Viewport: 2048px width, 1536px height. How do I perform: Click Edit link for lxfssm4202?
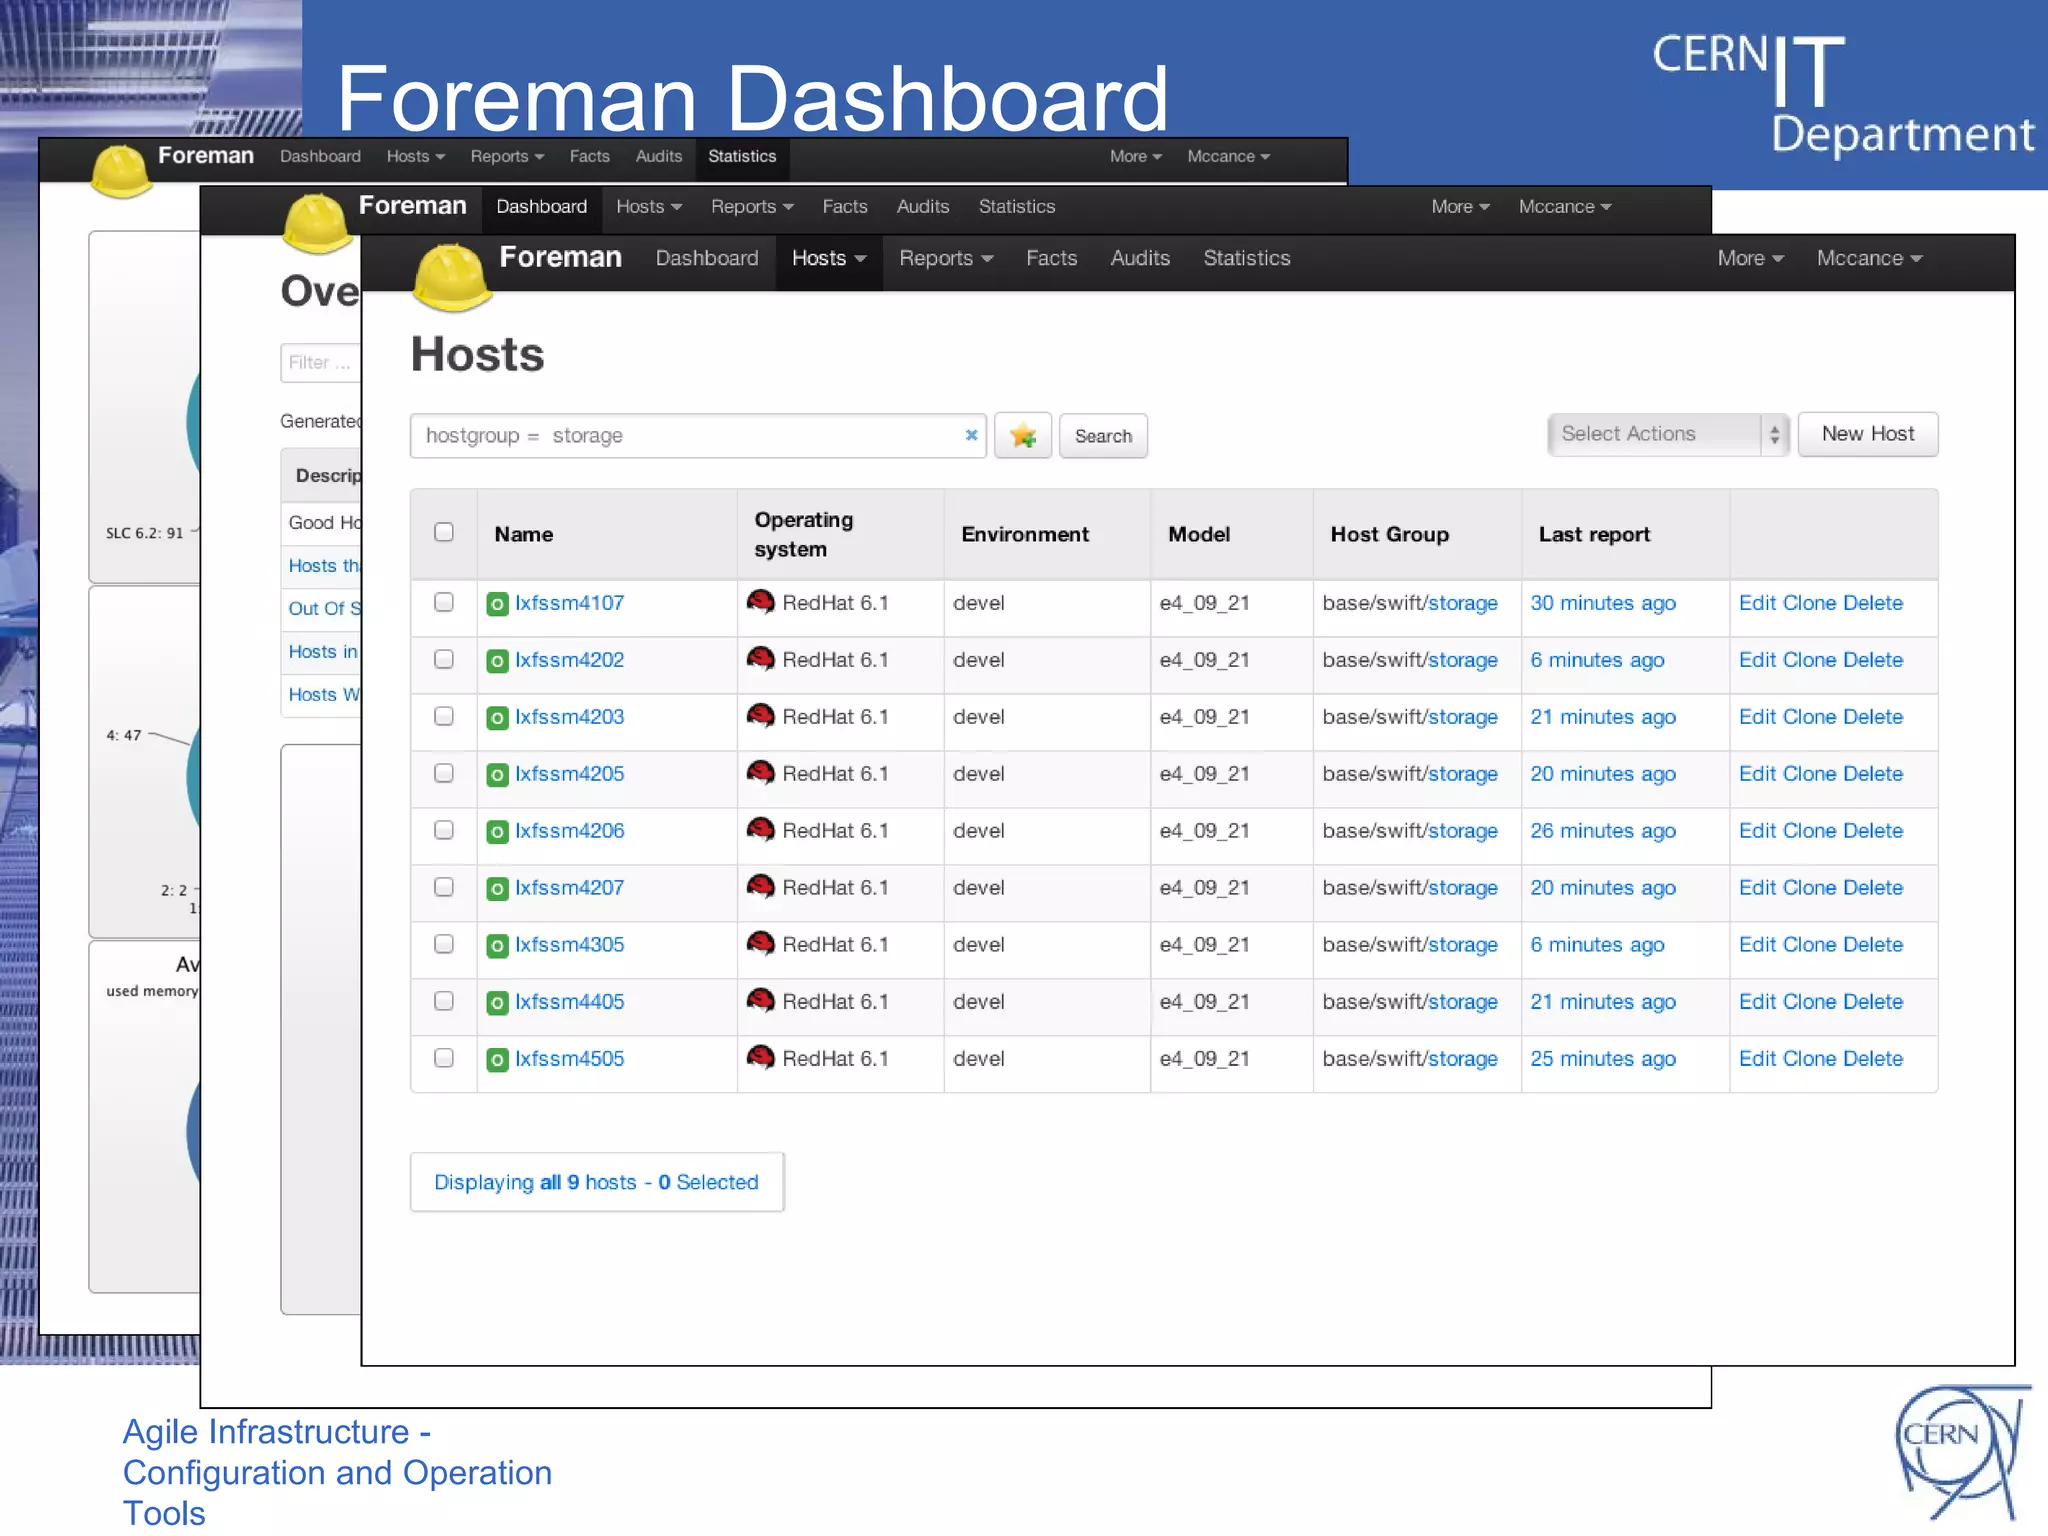point(1757,660)
